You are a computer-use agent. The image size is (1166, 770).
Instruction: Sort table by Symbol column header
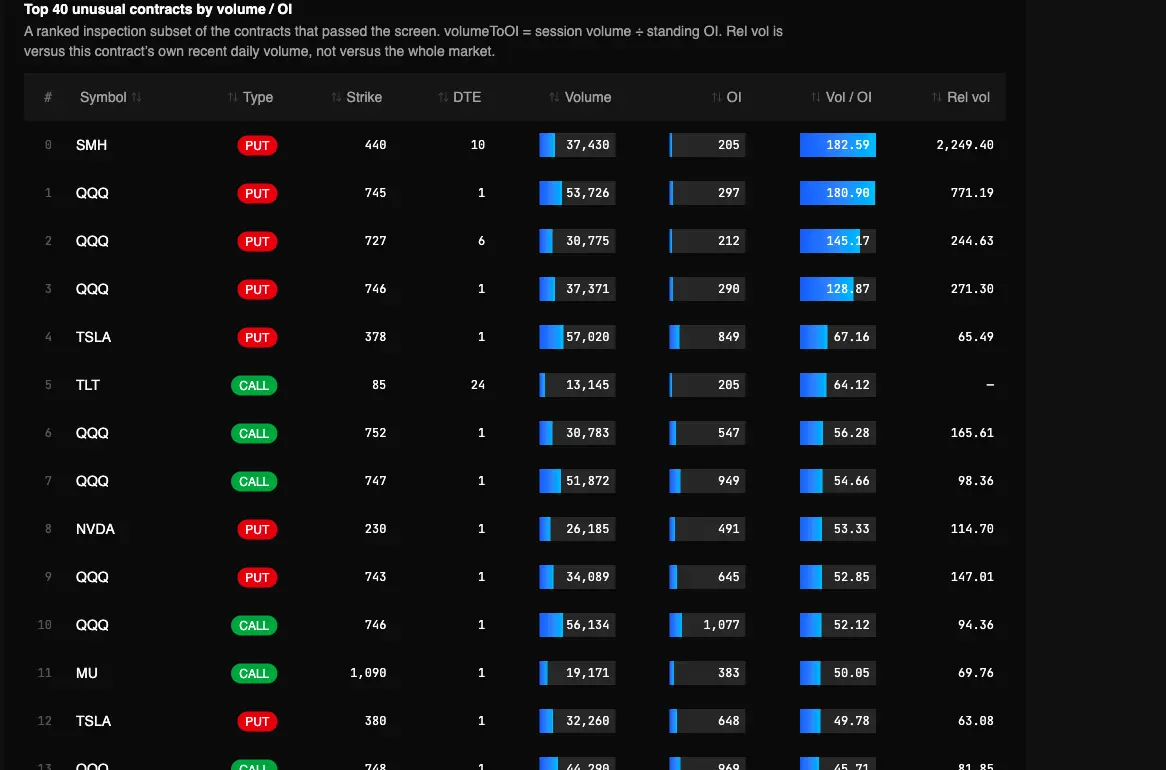[110, 97]
